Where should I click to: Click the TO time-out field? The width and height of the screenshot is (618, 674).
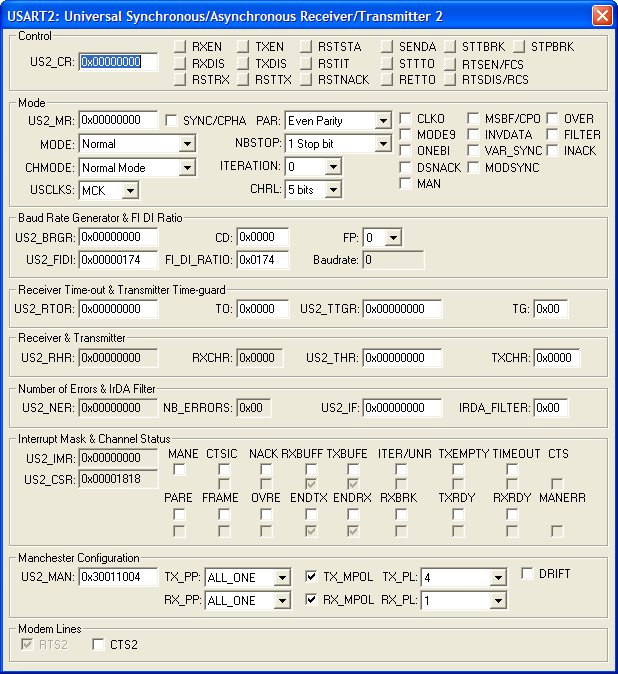(x=263, y=309)
